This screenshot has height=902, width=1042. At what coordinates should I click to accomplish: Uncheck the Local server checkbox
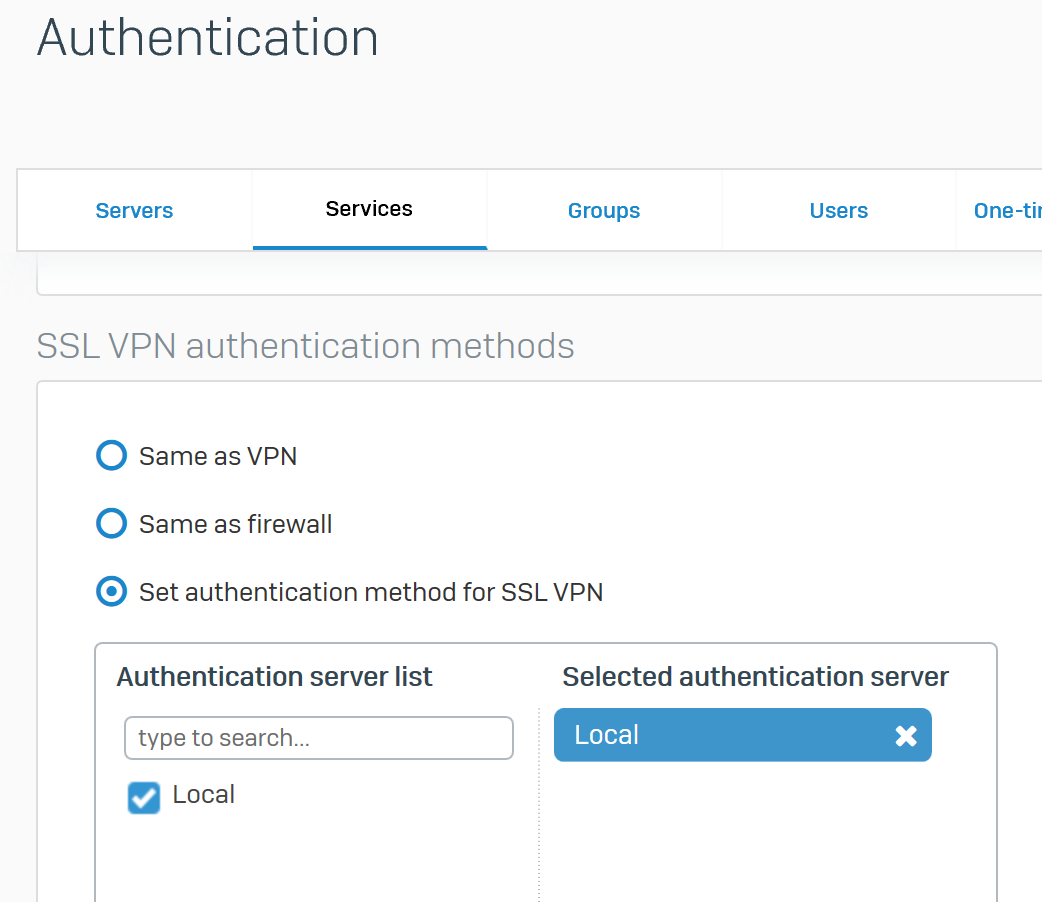coord(144,797)
